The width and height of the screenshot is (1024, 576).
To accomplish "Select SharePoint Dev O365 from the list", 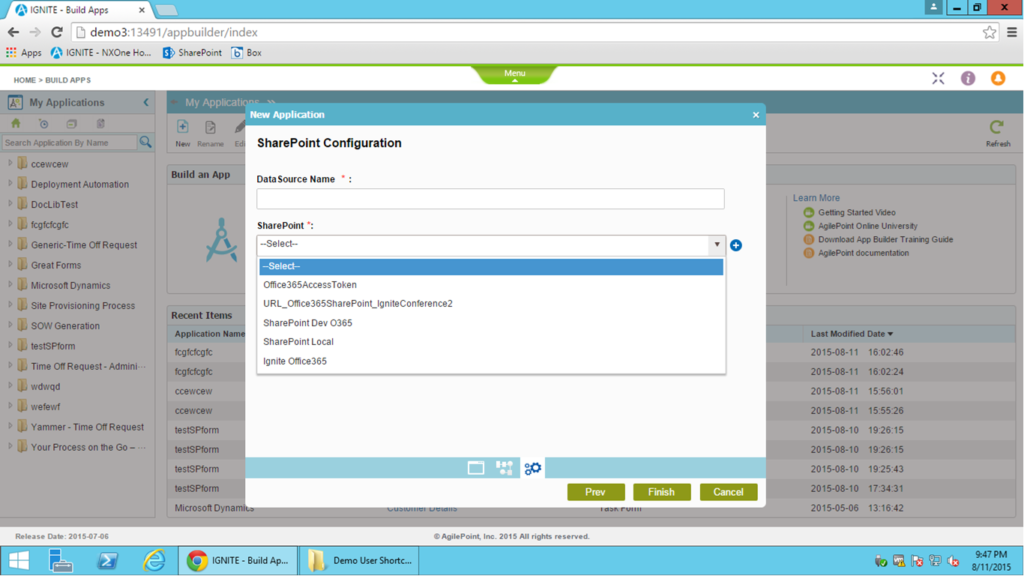I will 307,323.
